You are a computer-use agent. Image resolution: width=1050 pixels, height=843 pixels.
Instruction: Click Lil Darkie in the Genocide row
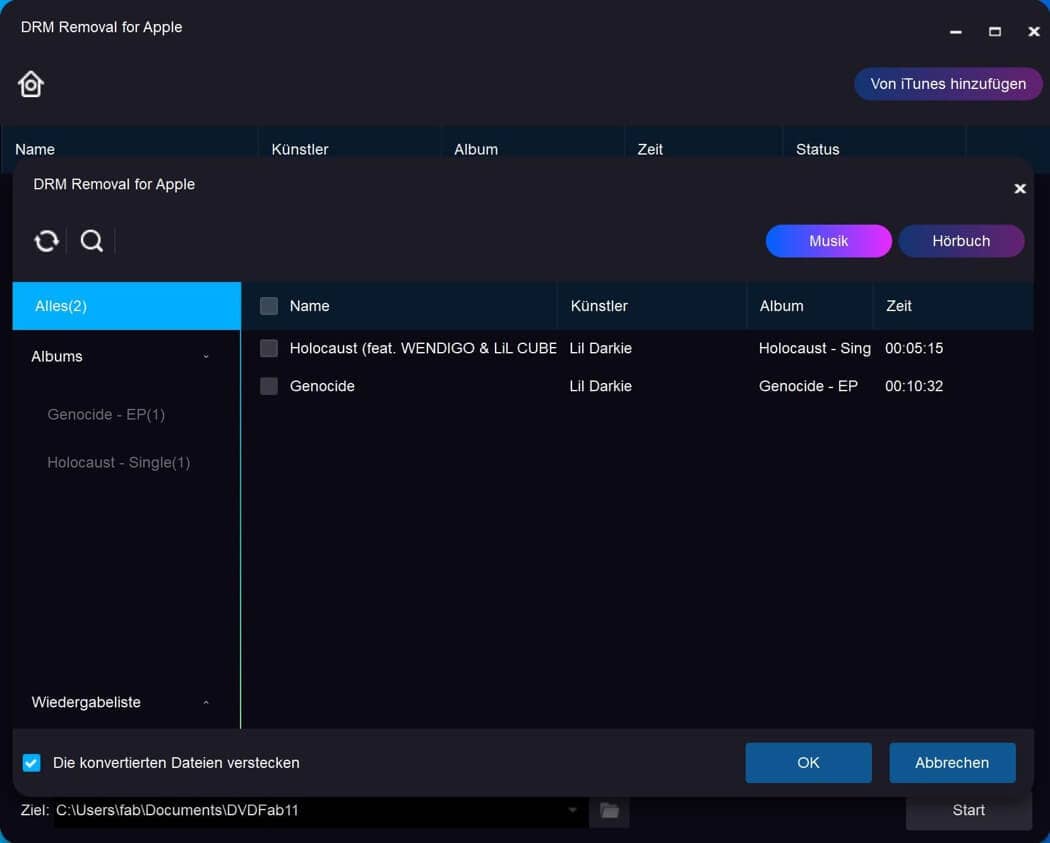pos(601,386)
